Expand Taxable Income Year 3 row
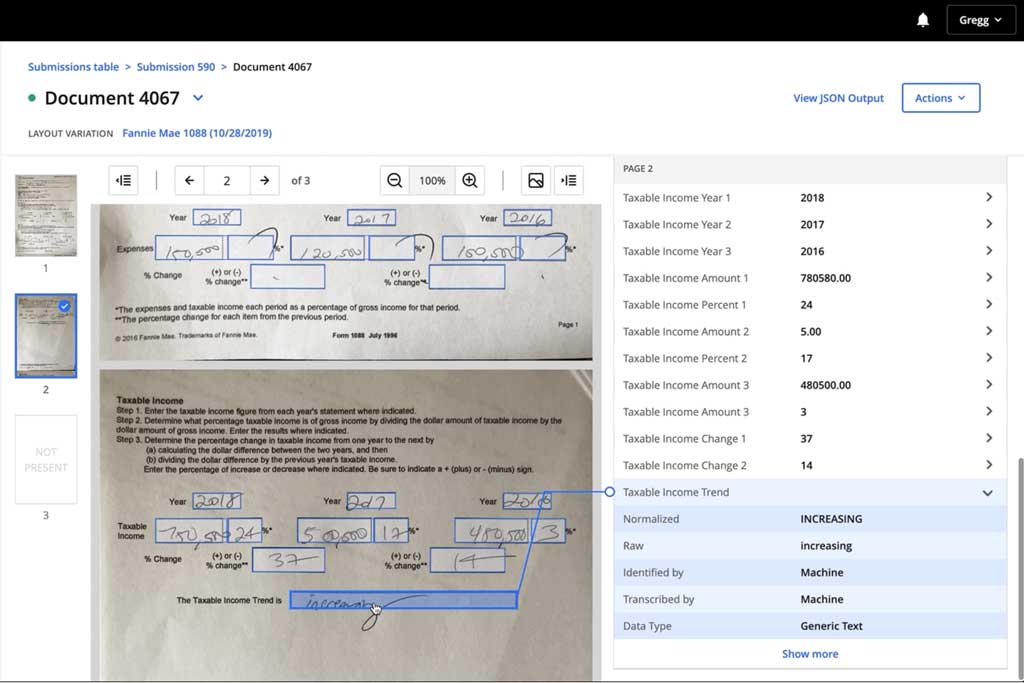Image resolution: width=1024 pixels, height=683 pixels. [809, 251]
